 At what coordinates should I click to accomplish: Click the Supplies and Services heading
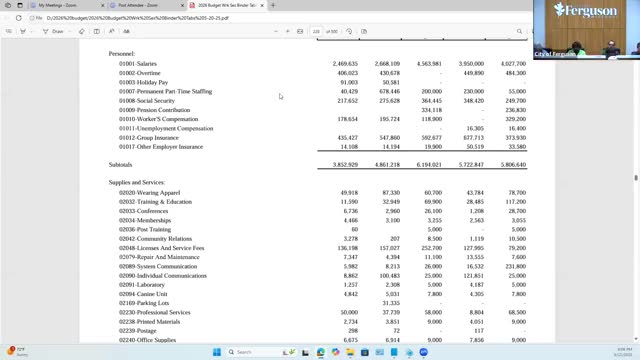click(x=137, y=182)
